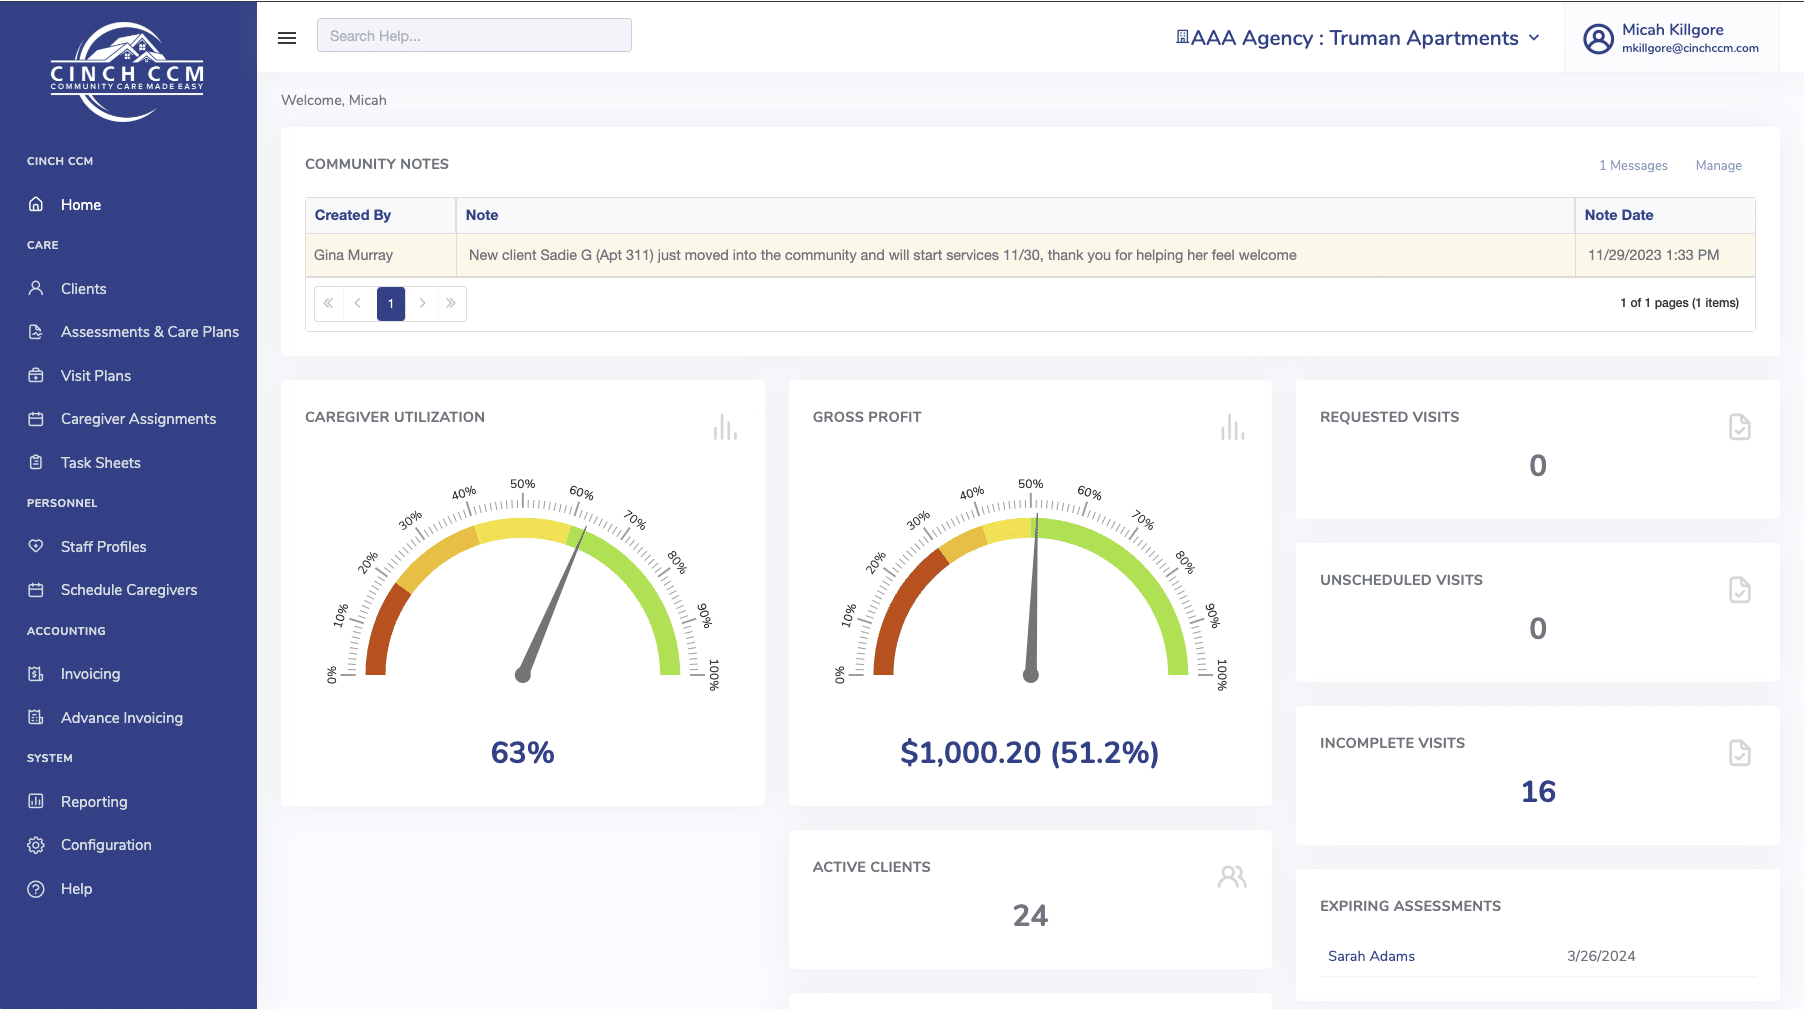1804x1009 pixels.
Task: Open the 1 Messages link
Action: (x=1633, y=166)
